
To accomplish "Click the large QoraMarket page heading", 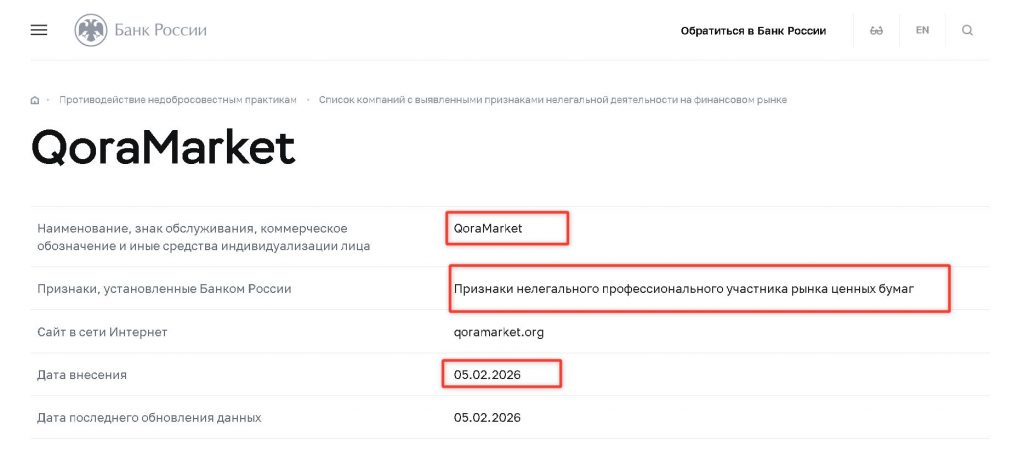I will click(163, 149).
